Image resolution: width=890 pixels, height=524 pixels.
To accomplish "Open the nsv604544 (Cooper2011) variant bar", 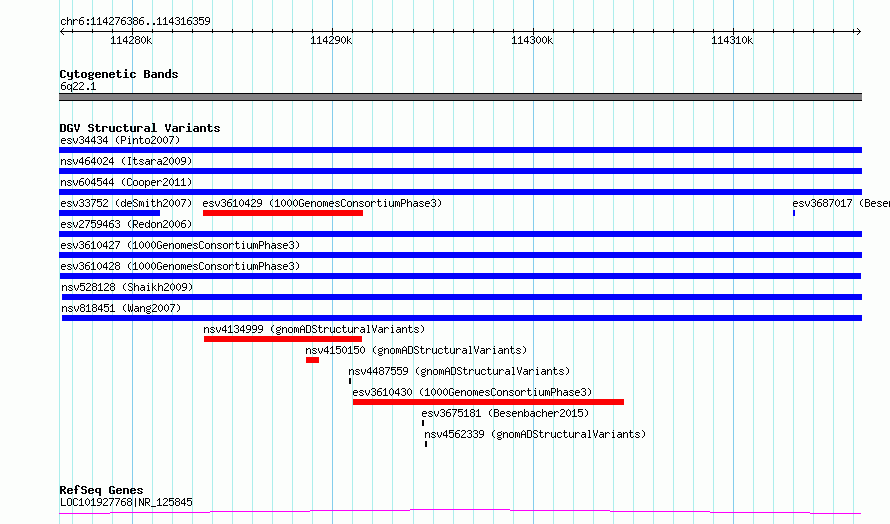I will (x=460, y=192).
